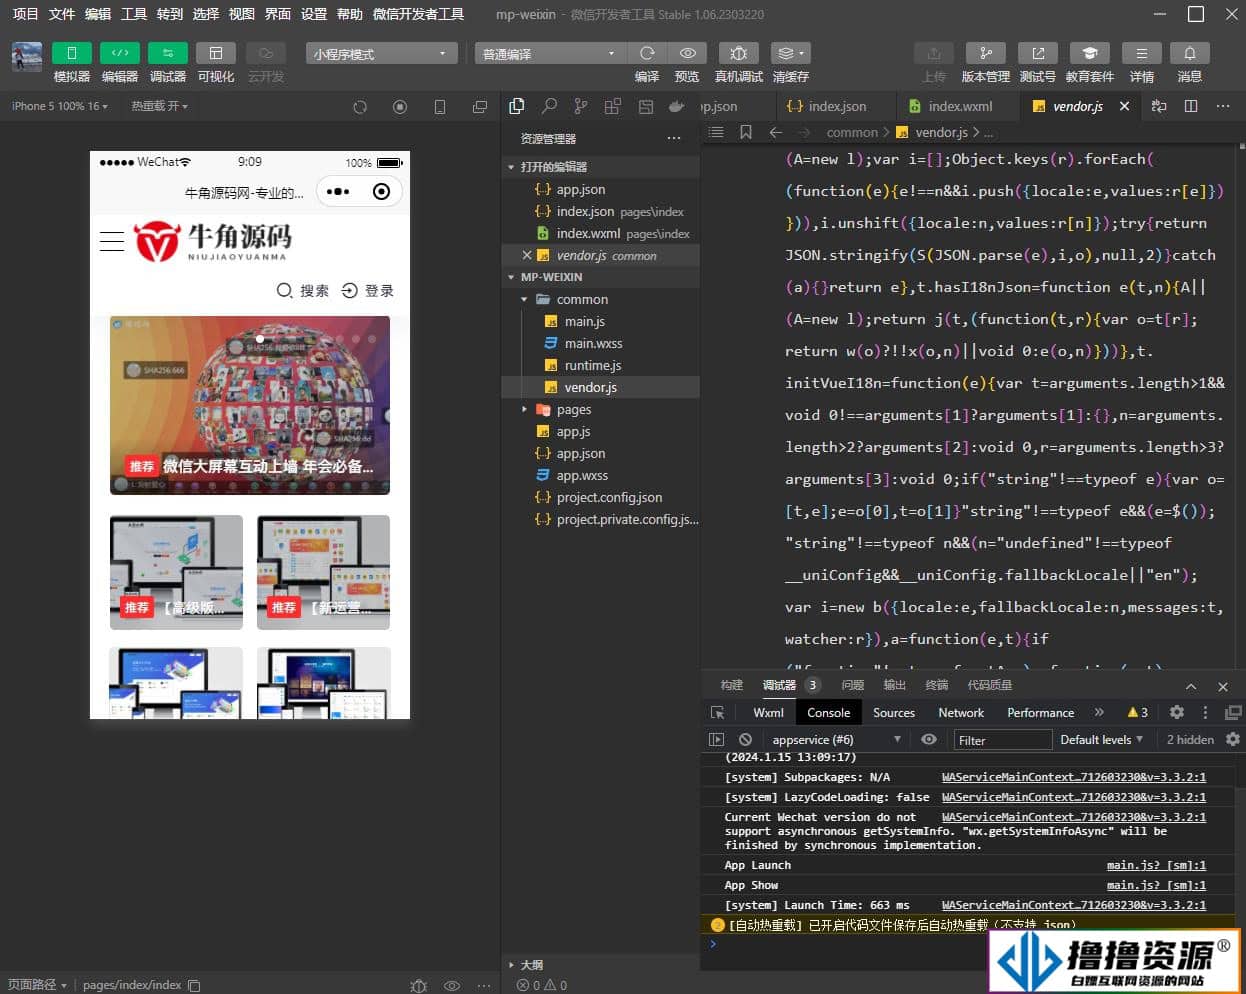Open the visualization (可视化) tool
Screen dimensions: 1246x994
215,53
